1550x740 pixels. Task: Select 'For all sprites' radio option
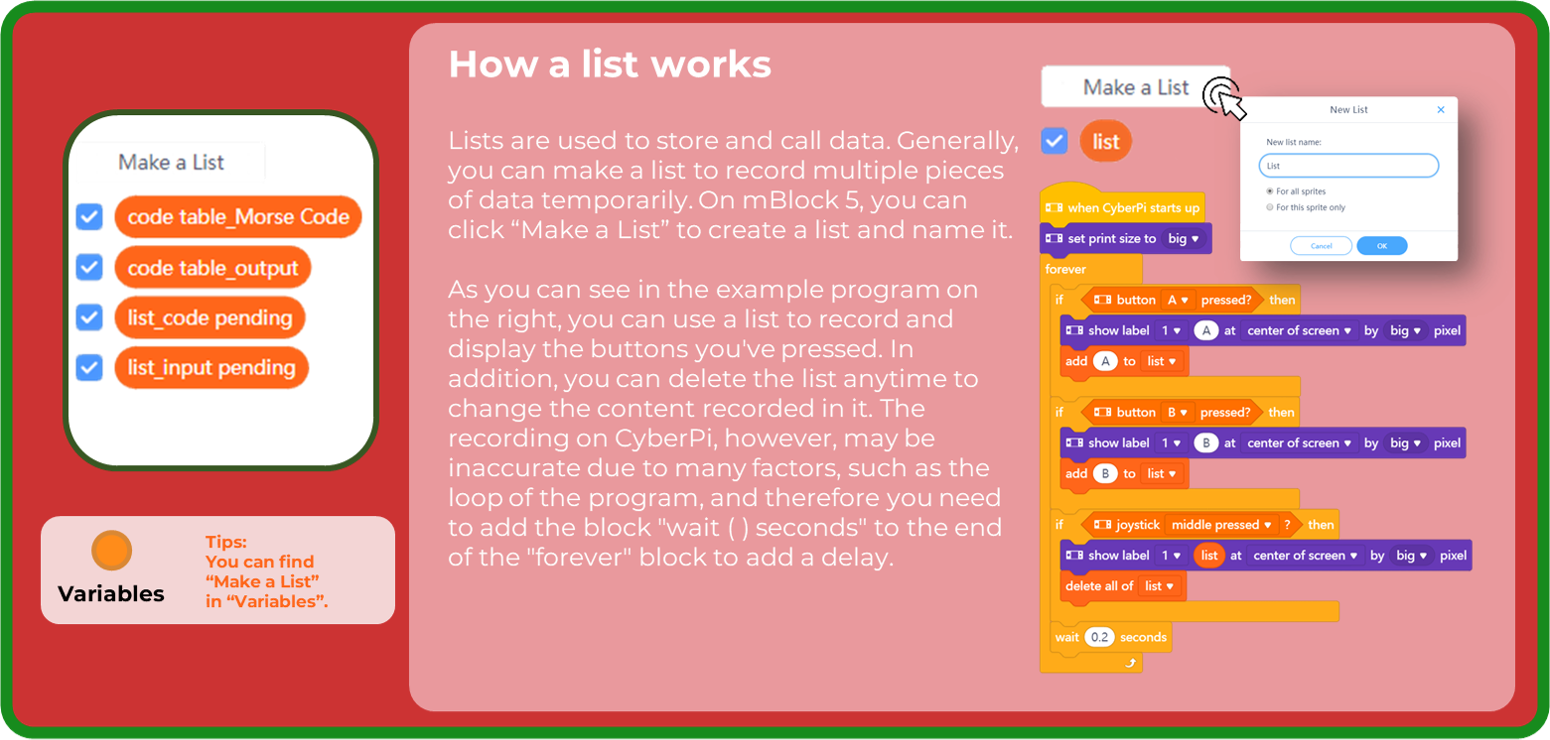tap(1269, 191)
